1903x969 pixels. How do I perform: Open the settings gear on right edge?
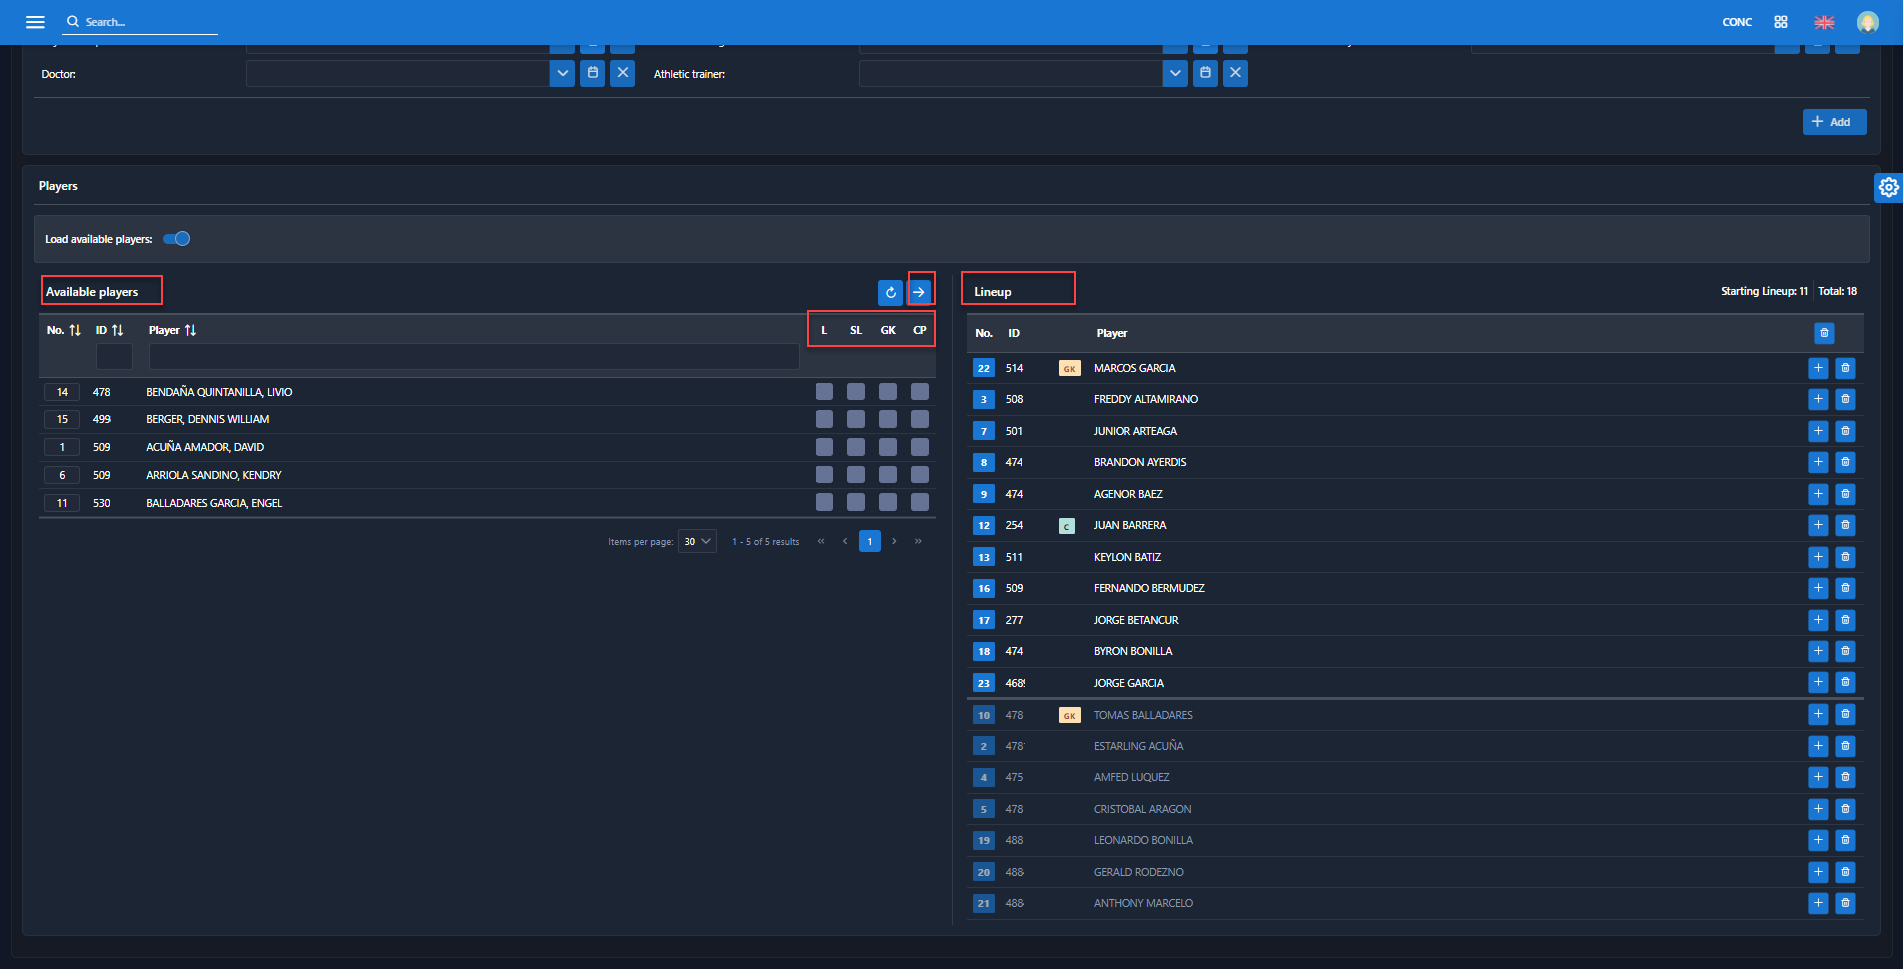[x=1888, y=187]
